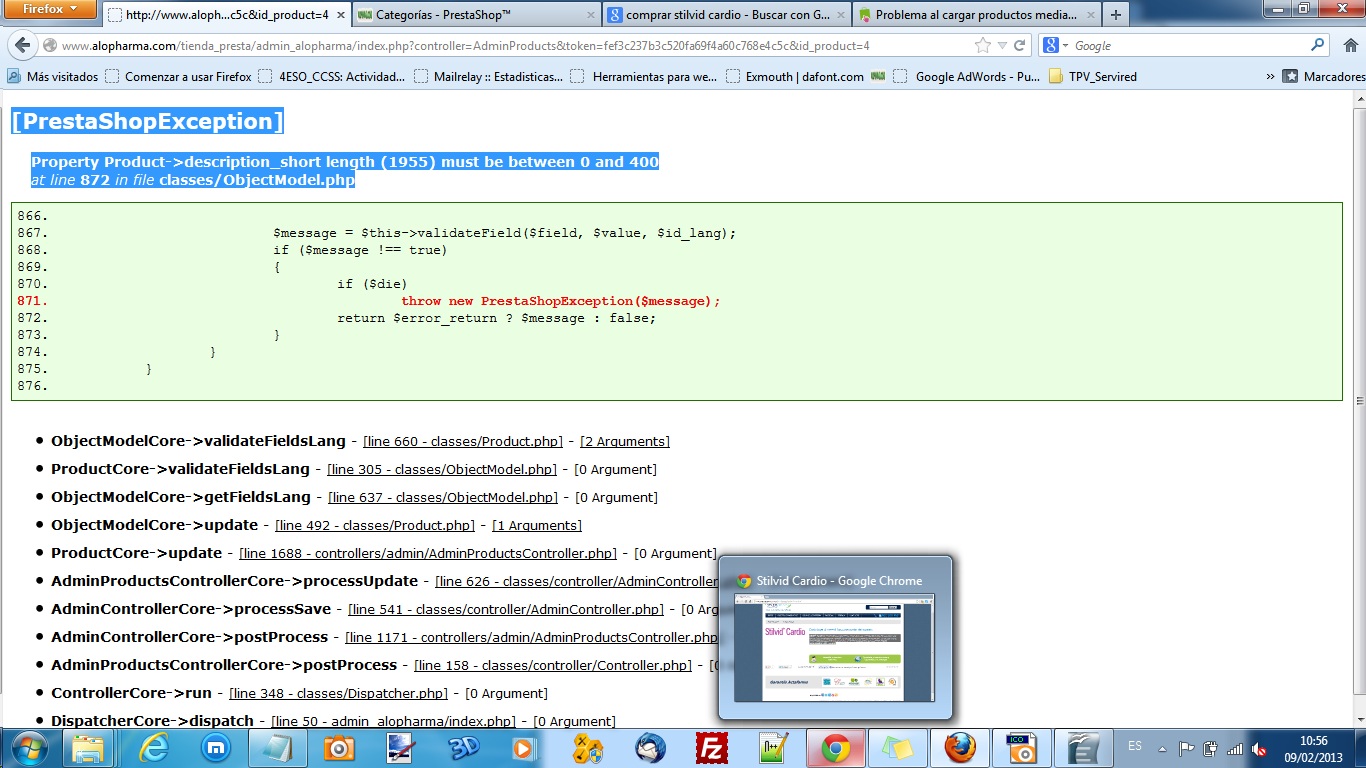This screenshot has height=768, width=1366.
Task: Open the Google AdWords bookmark
Action: pyautogui.click(x=967, y=76)
